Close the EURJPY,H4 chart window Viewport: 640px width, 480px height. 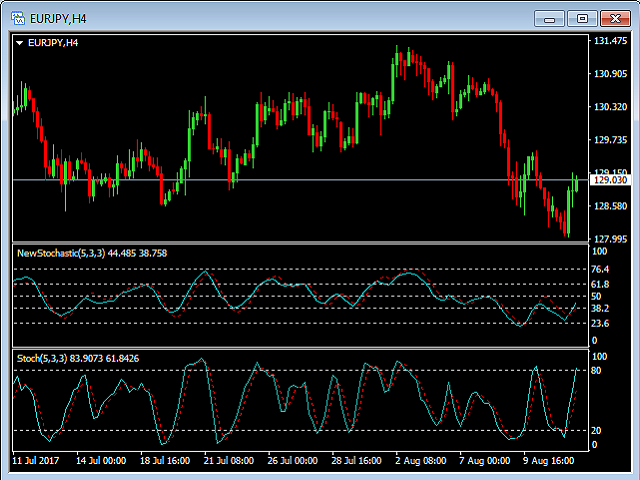[614, 18]
